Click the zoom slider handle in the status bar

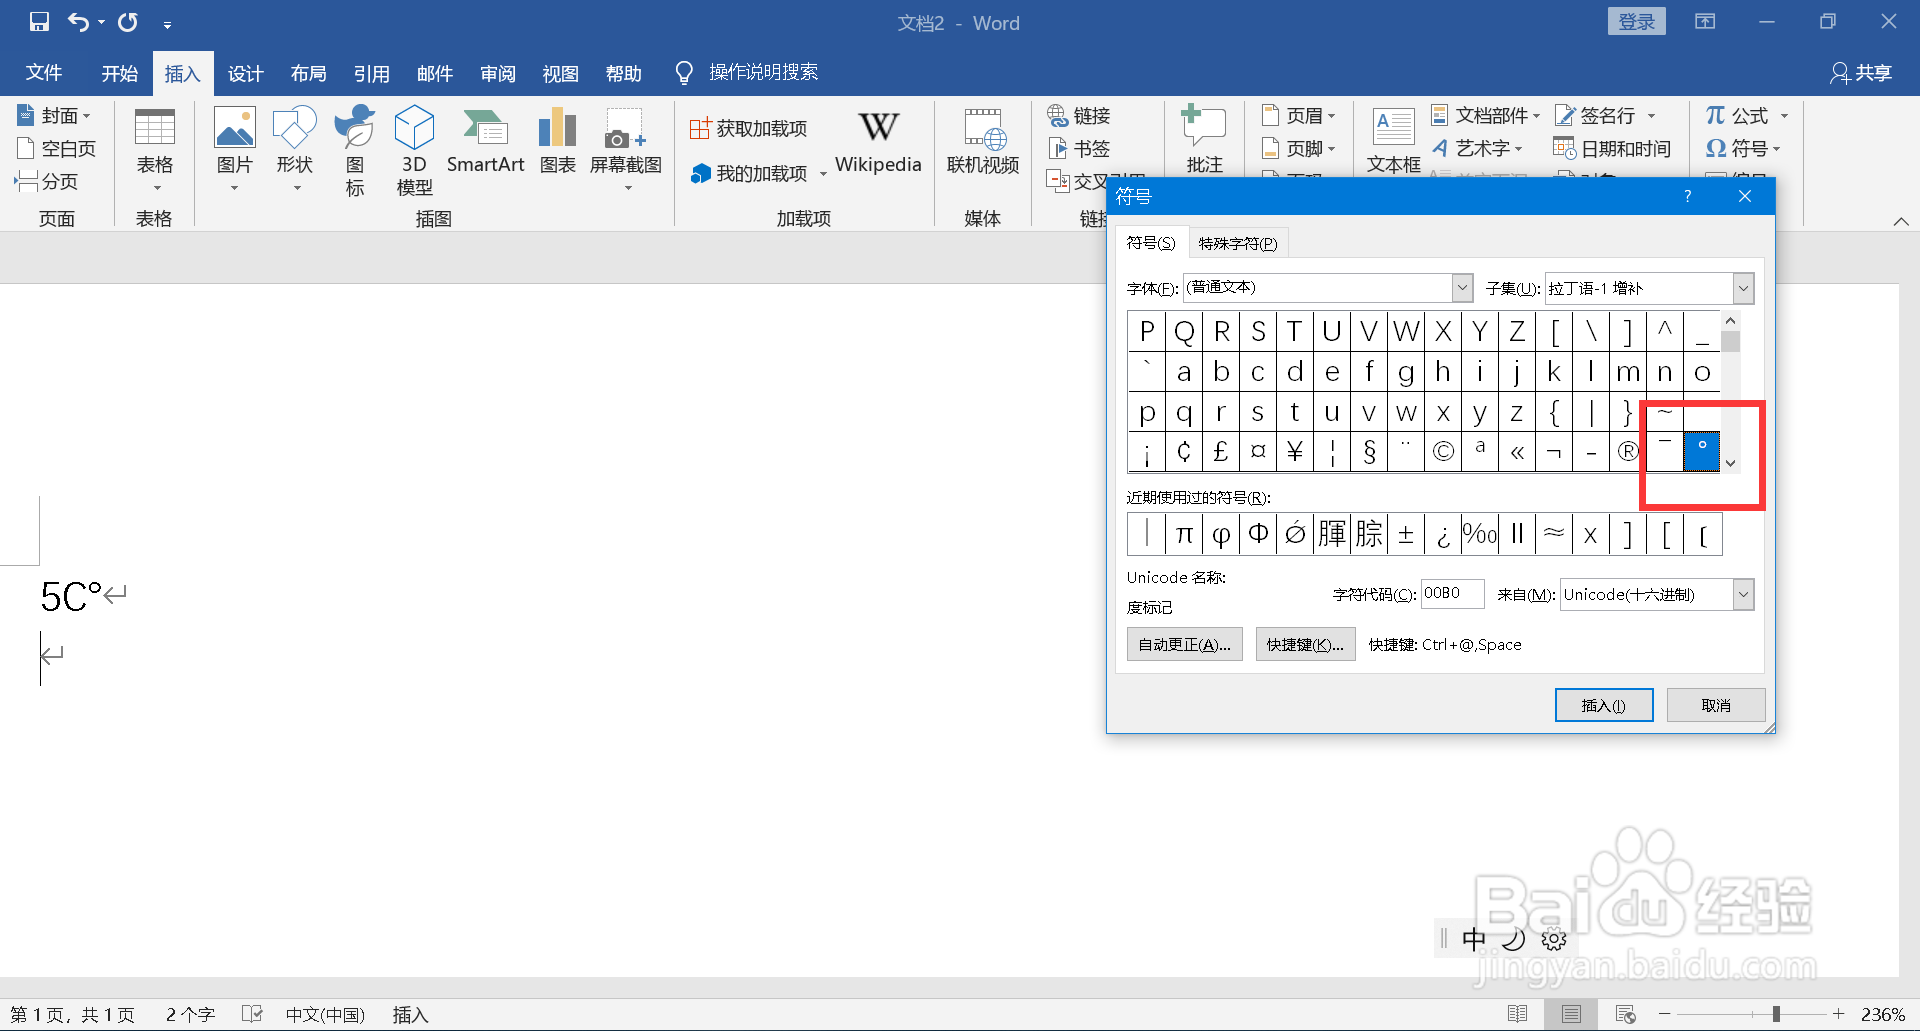(1776, 1014)
